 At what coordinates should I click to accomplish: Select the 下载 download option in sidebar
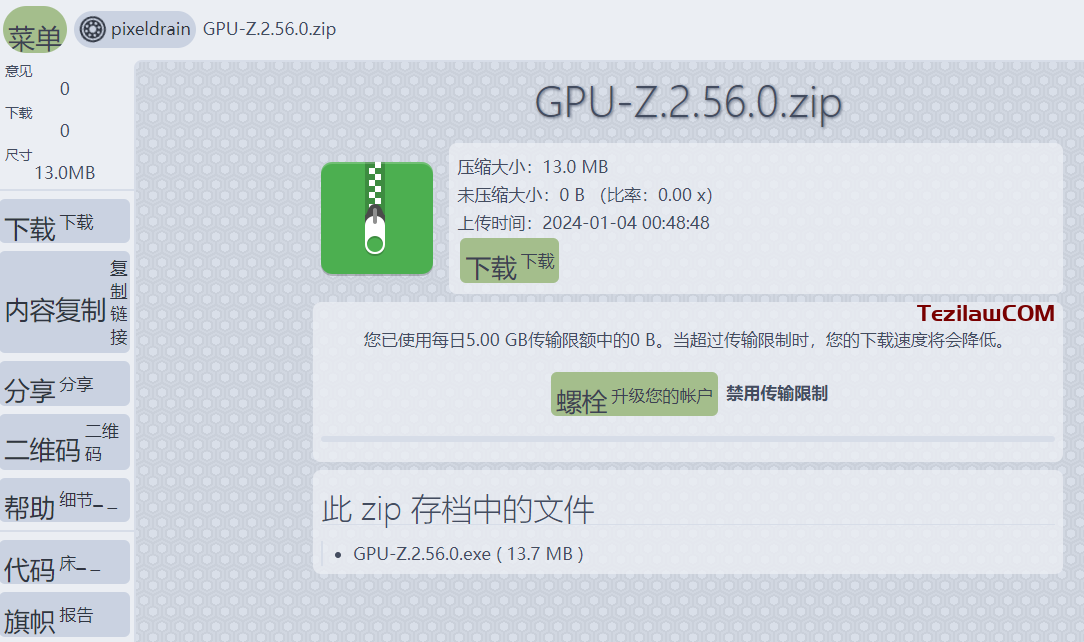(65, 220)
